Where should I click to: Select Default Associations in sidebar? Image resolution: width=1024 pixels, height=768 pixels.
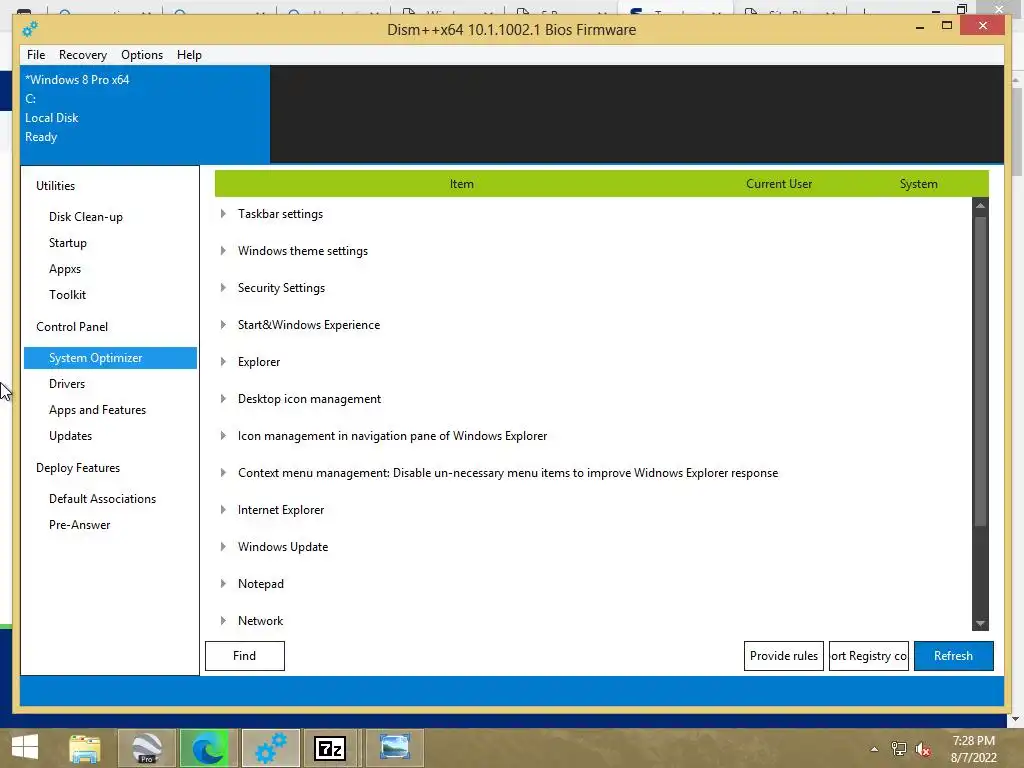point(103,499)
